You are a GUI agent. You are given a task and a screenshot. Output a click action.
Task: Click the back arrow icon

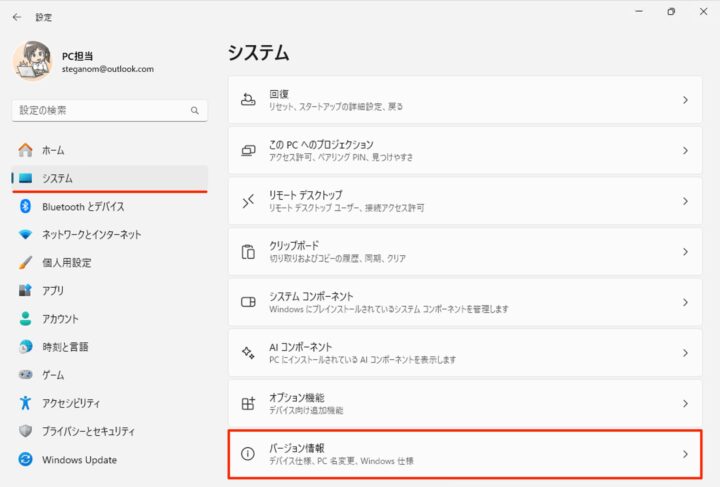[17, 17]
